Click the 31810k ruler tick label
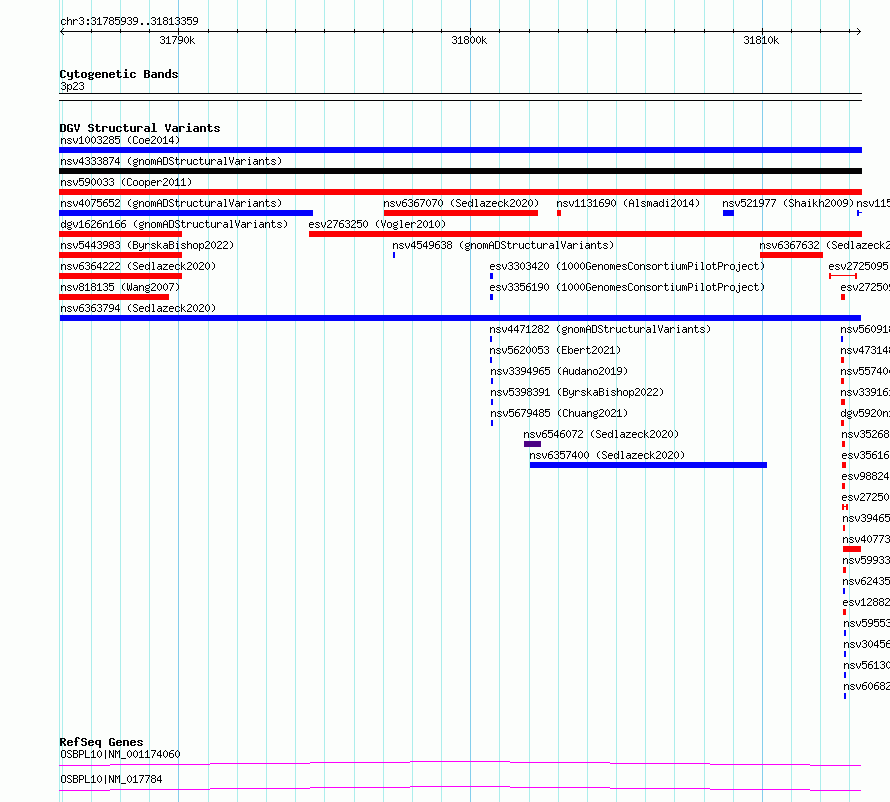Image resolution: width=890 pixels, height=802 pixels. pyautogui.click(x=761, y=40)
